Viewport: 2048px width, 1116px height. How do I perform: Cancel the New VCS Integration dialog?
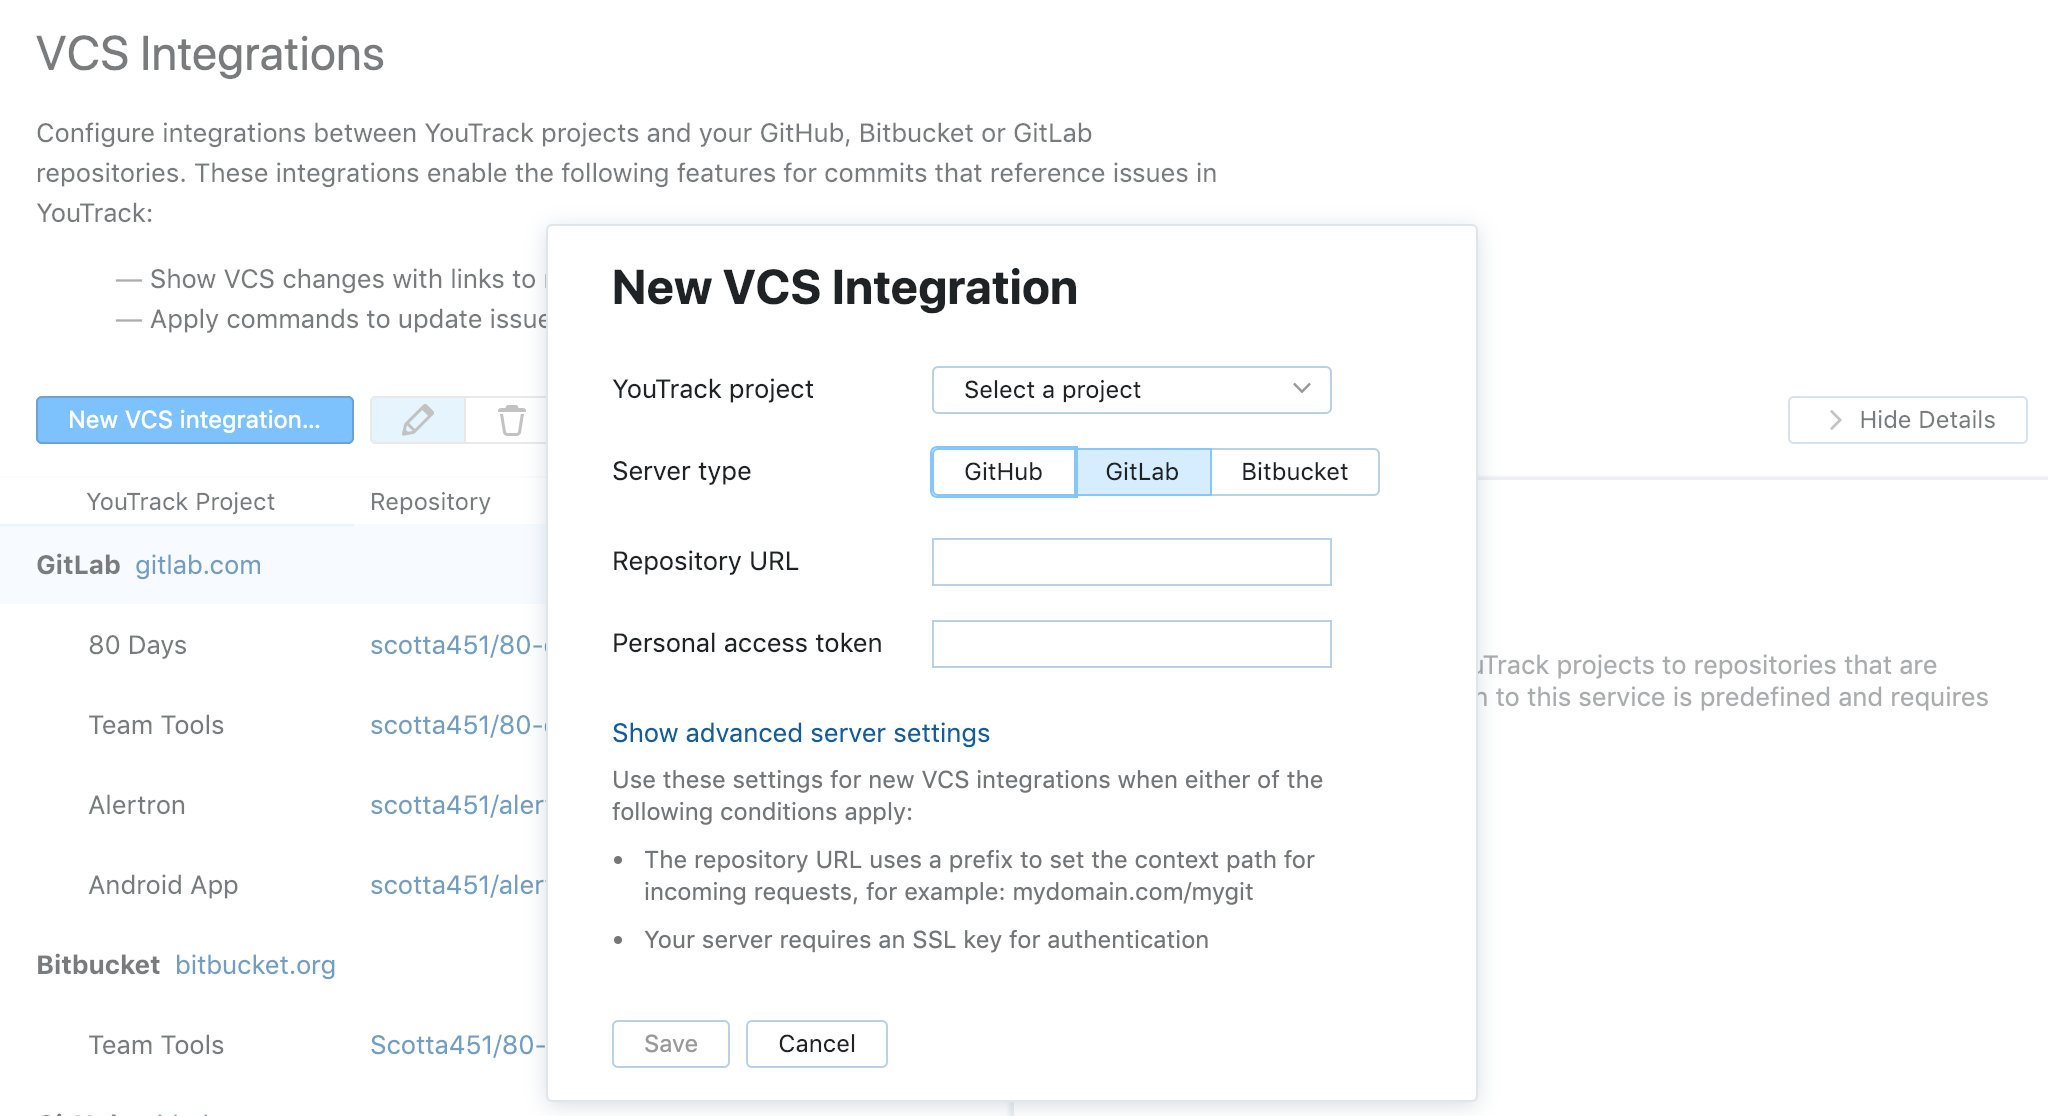pyautogui.click(x=816, y=1044)
